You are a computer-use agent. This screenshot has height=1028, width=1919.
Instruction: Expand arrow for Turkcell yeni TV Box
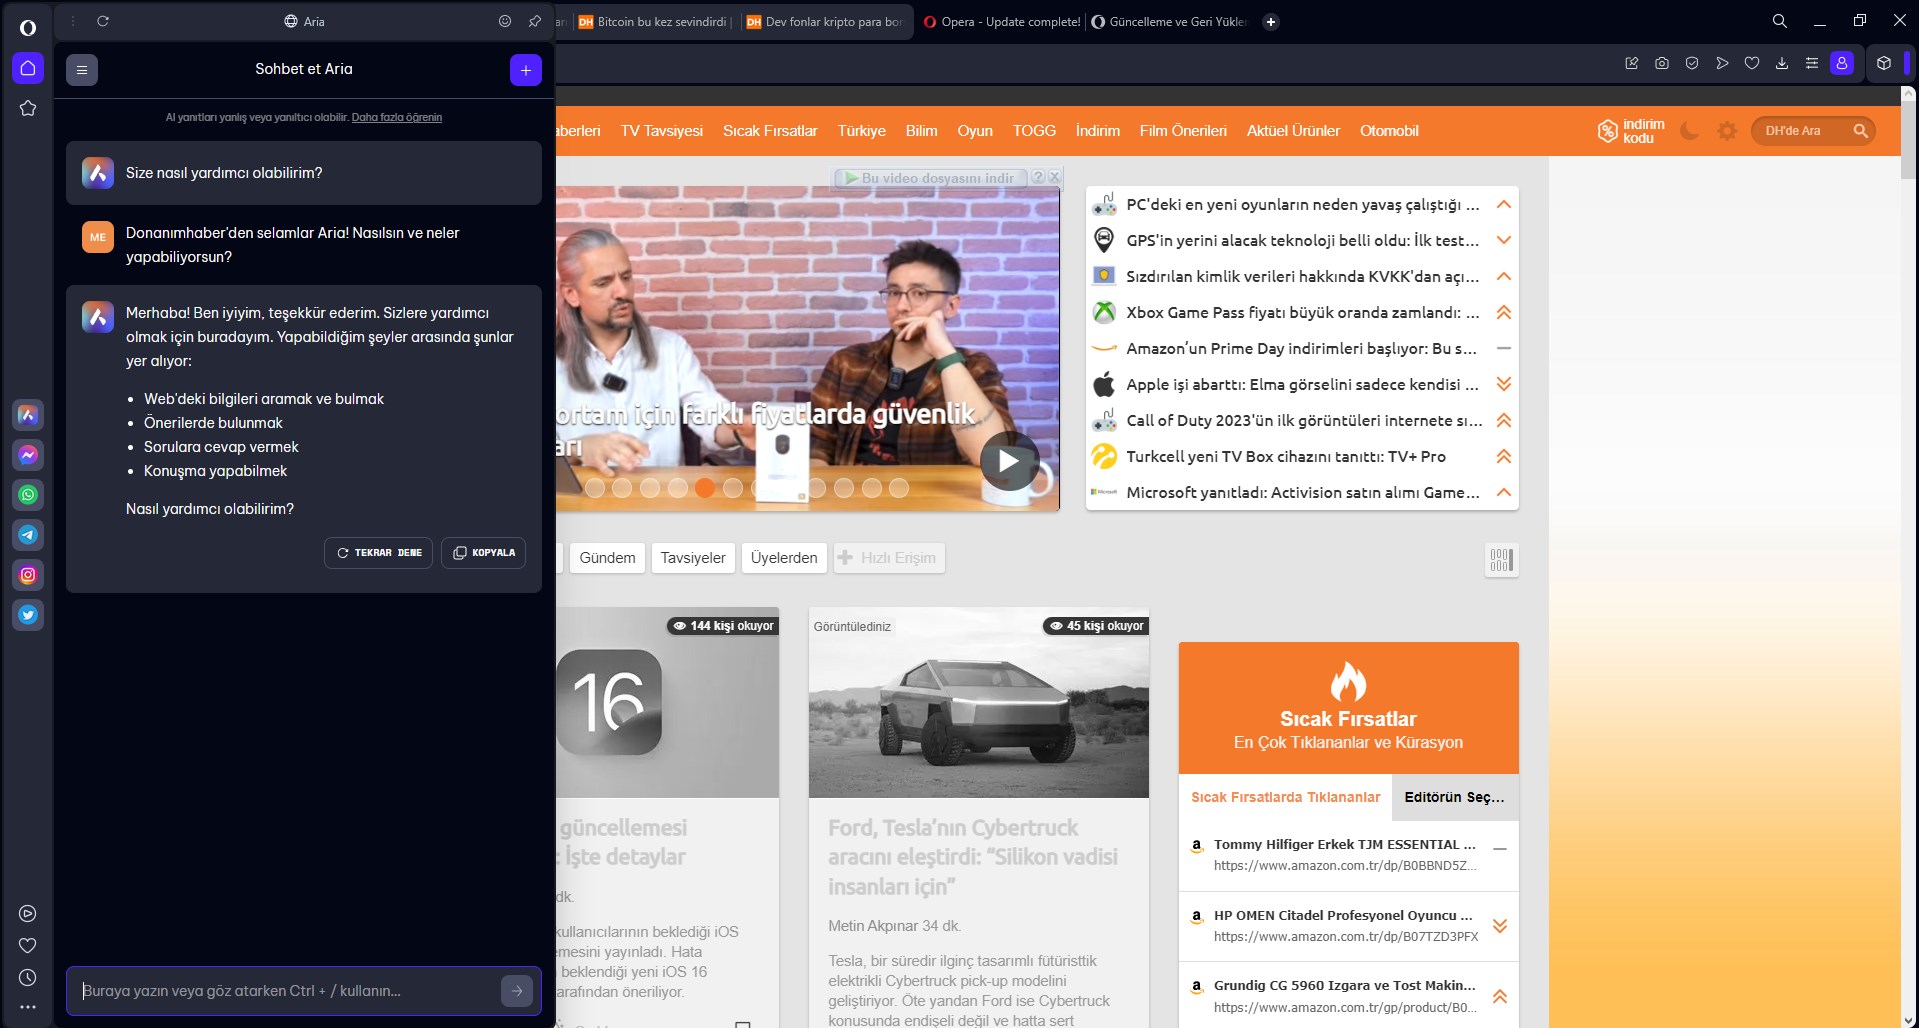tap(1503, 457)
